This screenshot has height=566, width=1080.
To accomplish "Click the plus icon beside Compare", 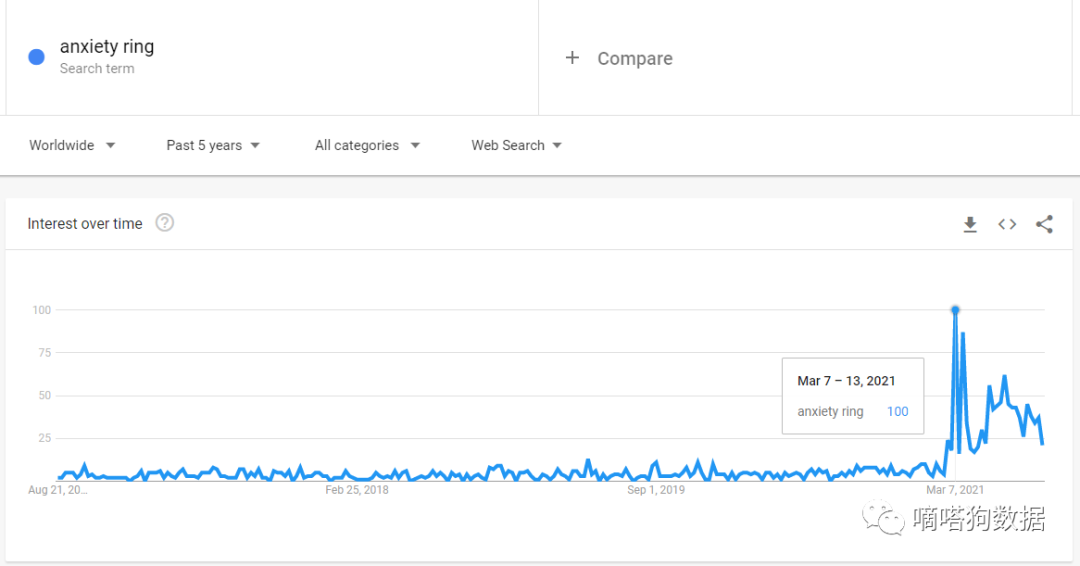I will point(572,58).
